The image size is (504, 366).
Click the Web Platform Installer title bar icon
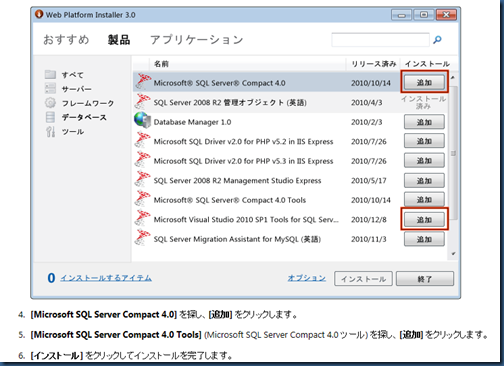(39, 14)
